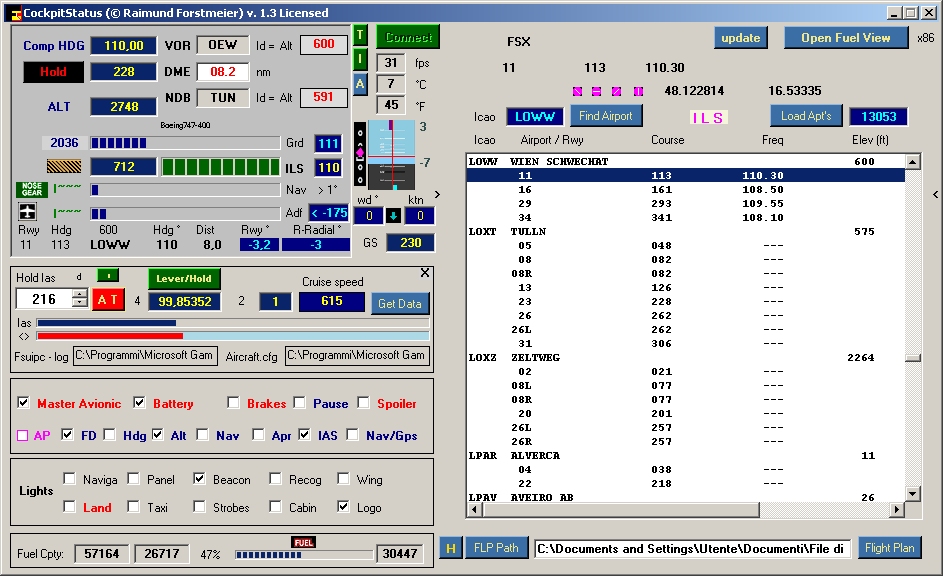Select runway 16 row under LOWW
The height and width of the screenshot is (576, 943).
coord(686,189)
